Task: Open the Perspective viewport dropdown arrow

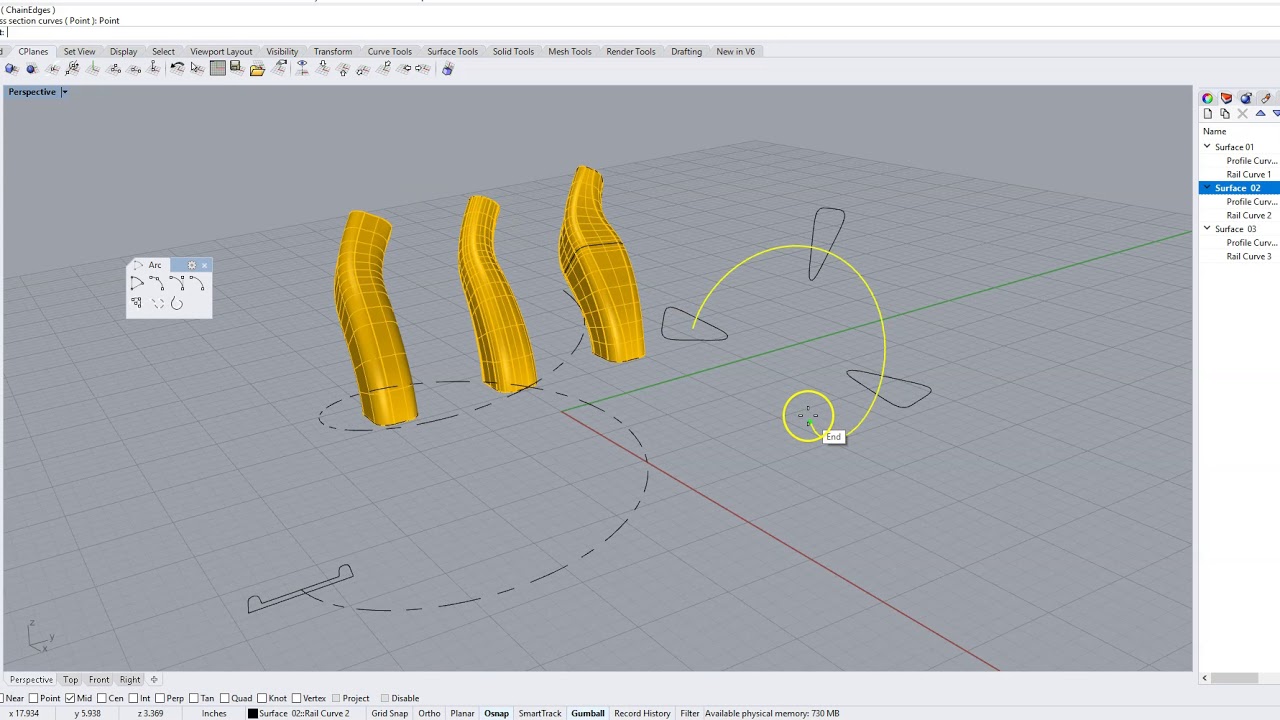Action: [64, 92]
